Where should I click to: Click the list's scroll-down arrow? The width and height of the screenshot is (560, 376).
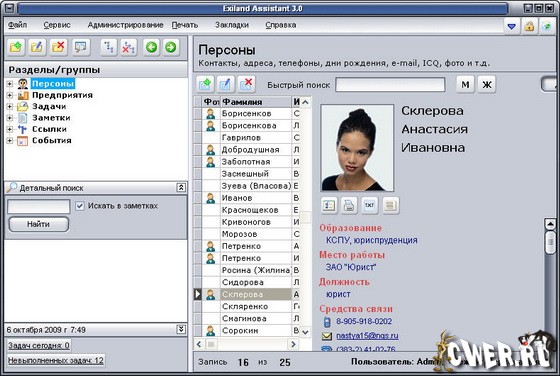coord(305,332)
